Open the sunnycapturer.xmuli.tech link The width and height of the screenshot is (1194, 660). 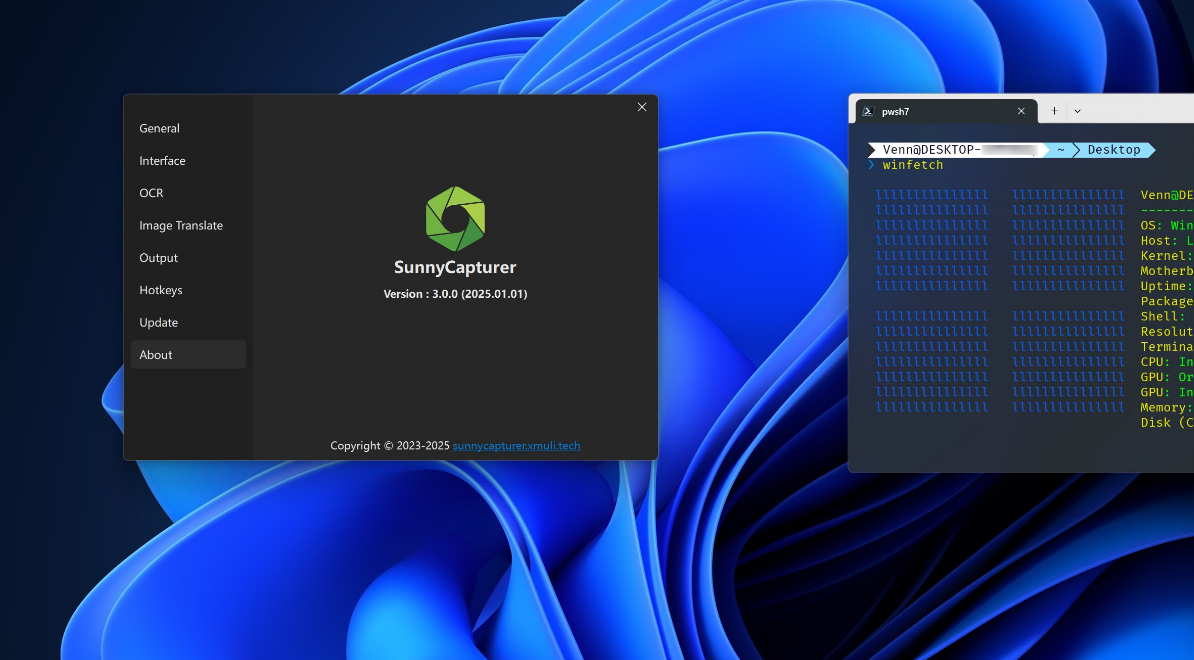(x=516, y=446)
